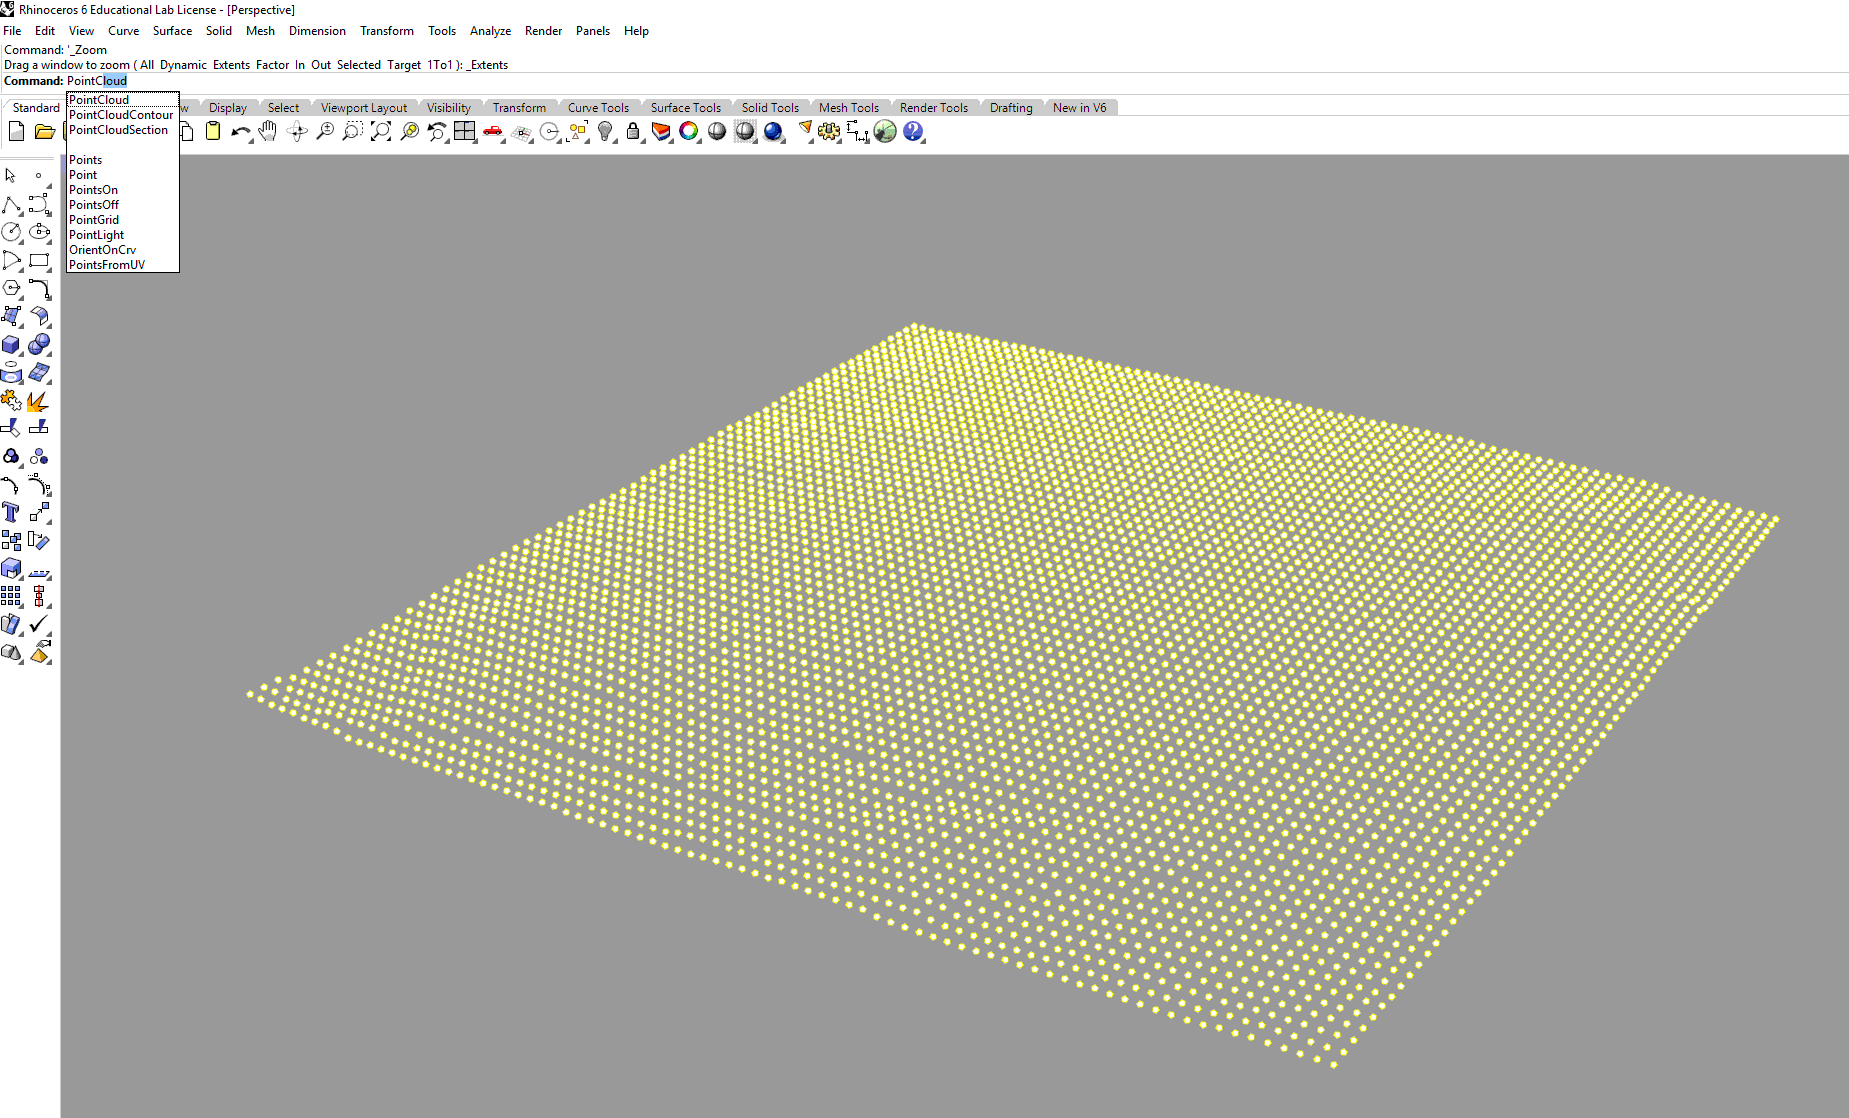Select the Box solid tool
1849x1118 pixels.
pos(11,345)
